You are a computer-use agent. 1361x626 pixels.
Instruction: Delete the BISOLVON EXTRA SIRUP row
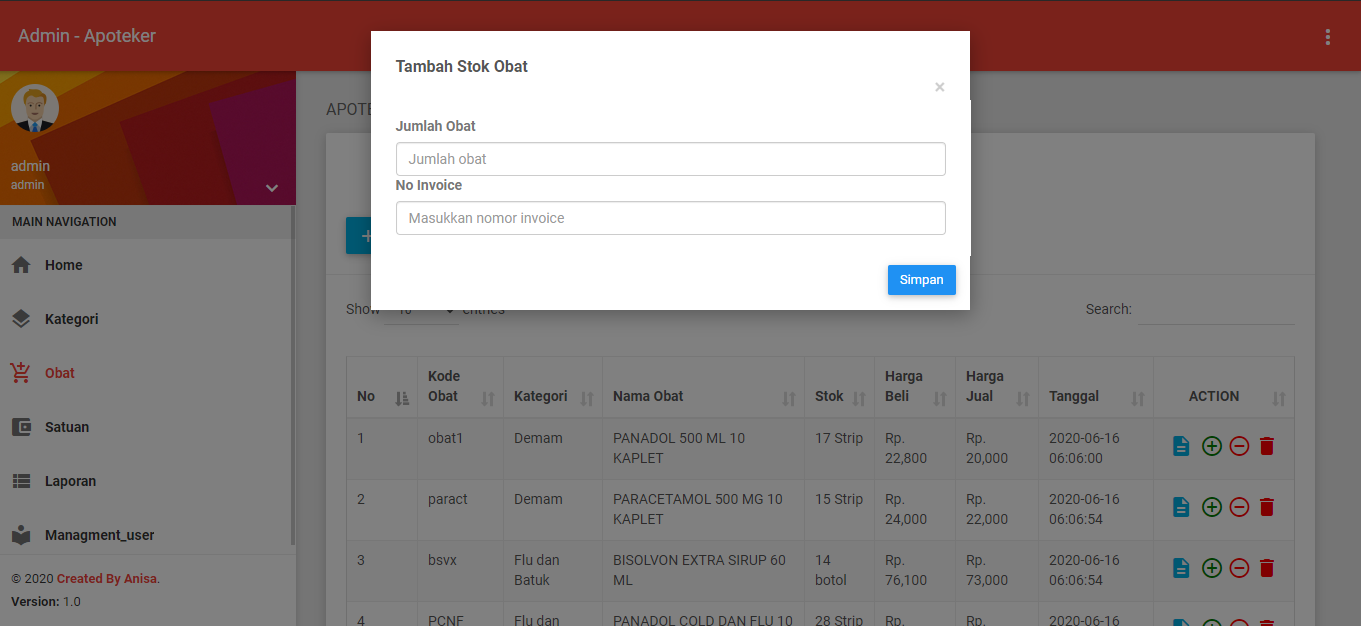tap(1267, 568)
